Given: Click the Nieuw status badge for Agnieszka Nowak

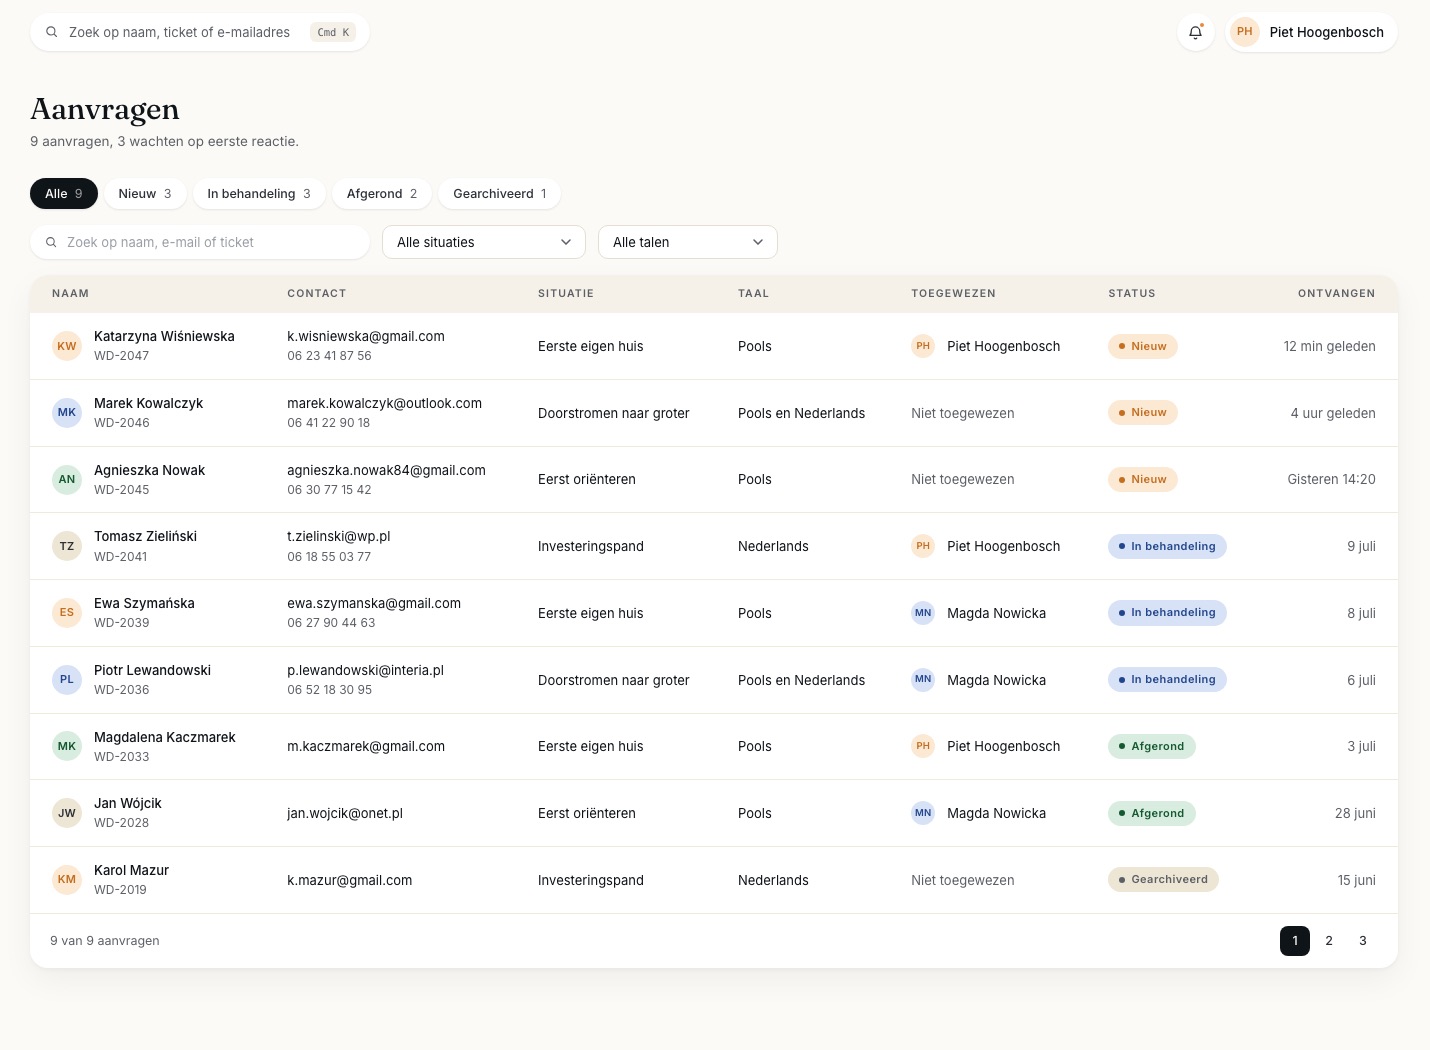Looking at the screenshot, I should pos(1143,479).
